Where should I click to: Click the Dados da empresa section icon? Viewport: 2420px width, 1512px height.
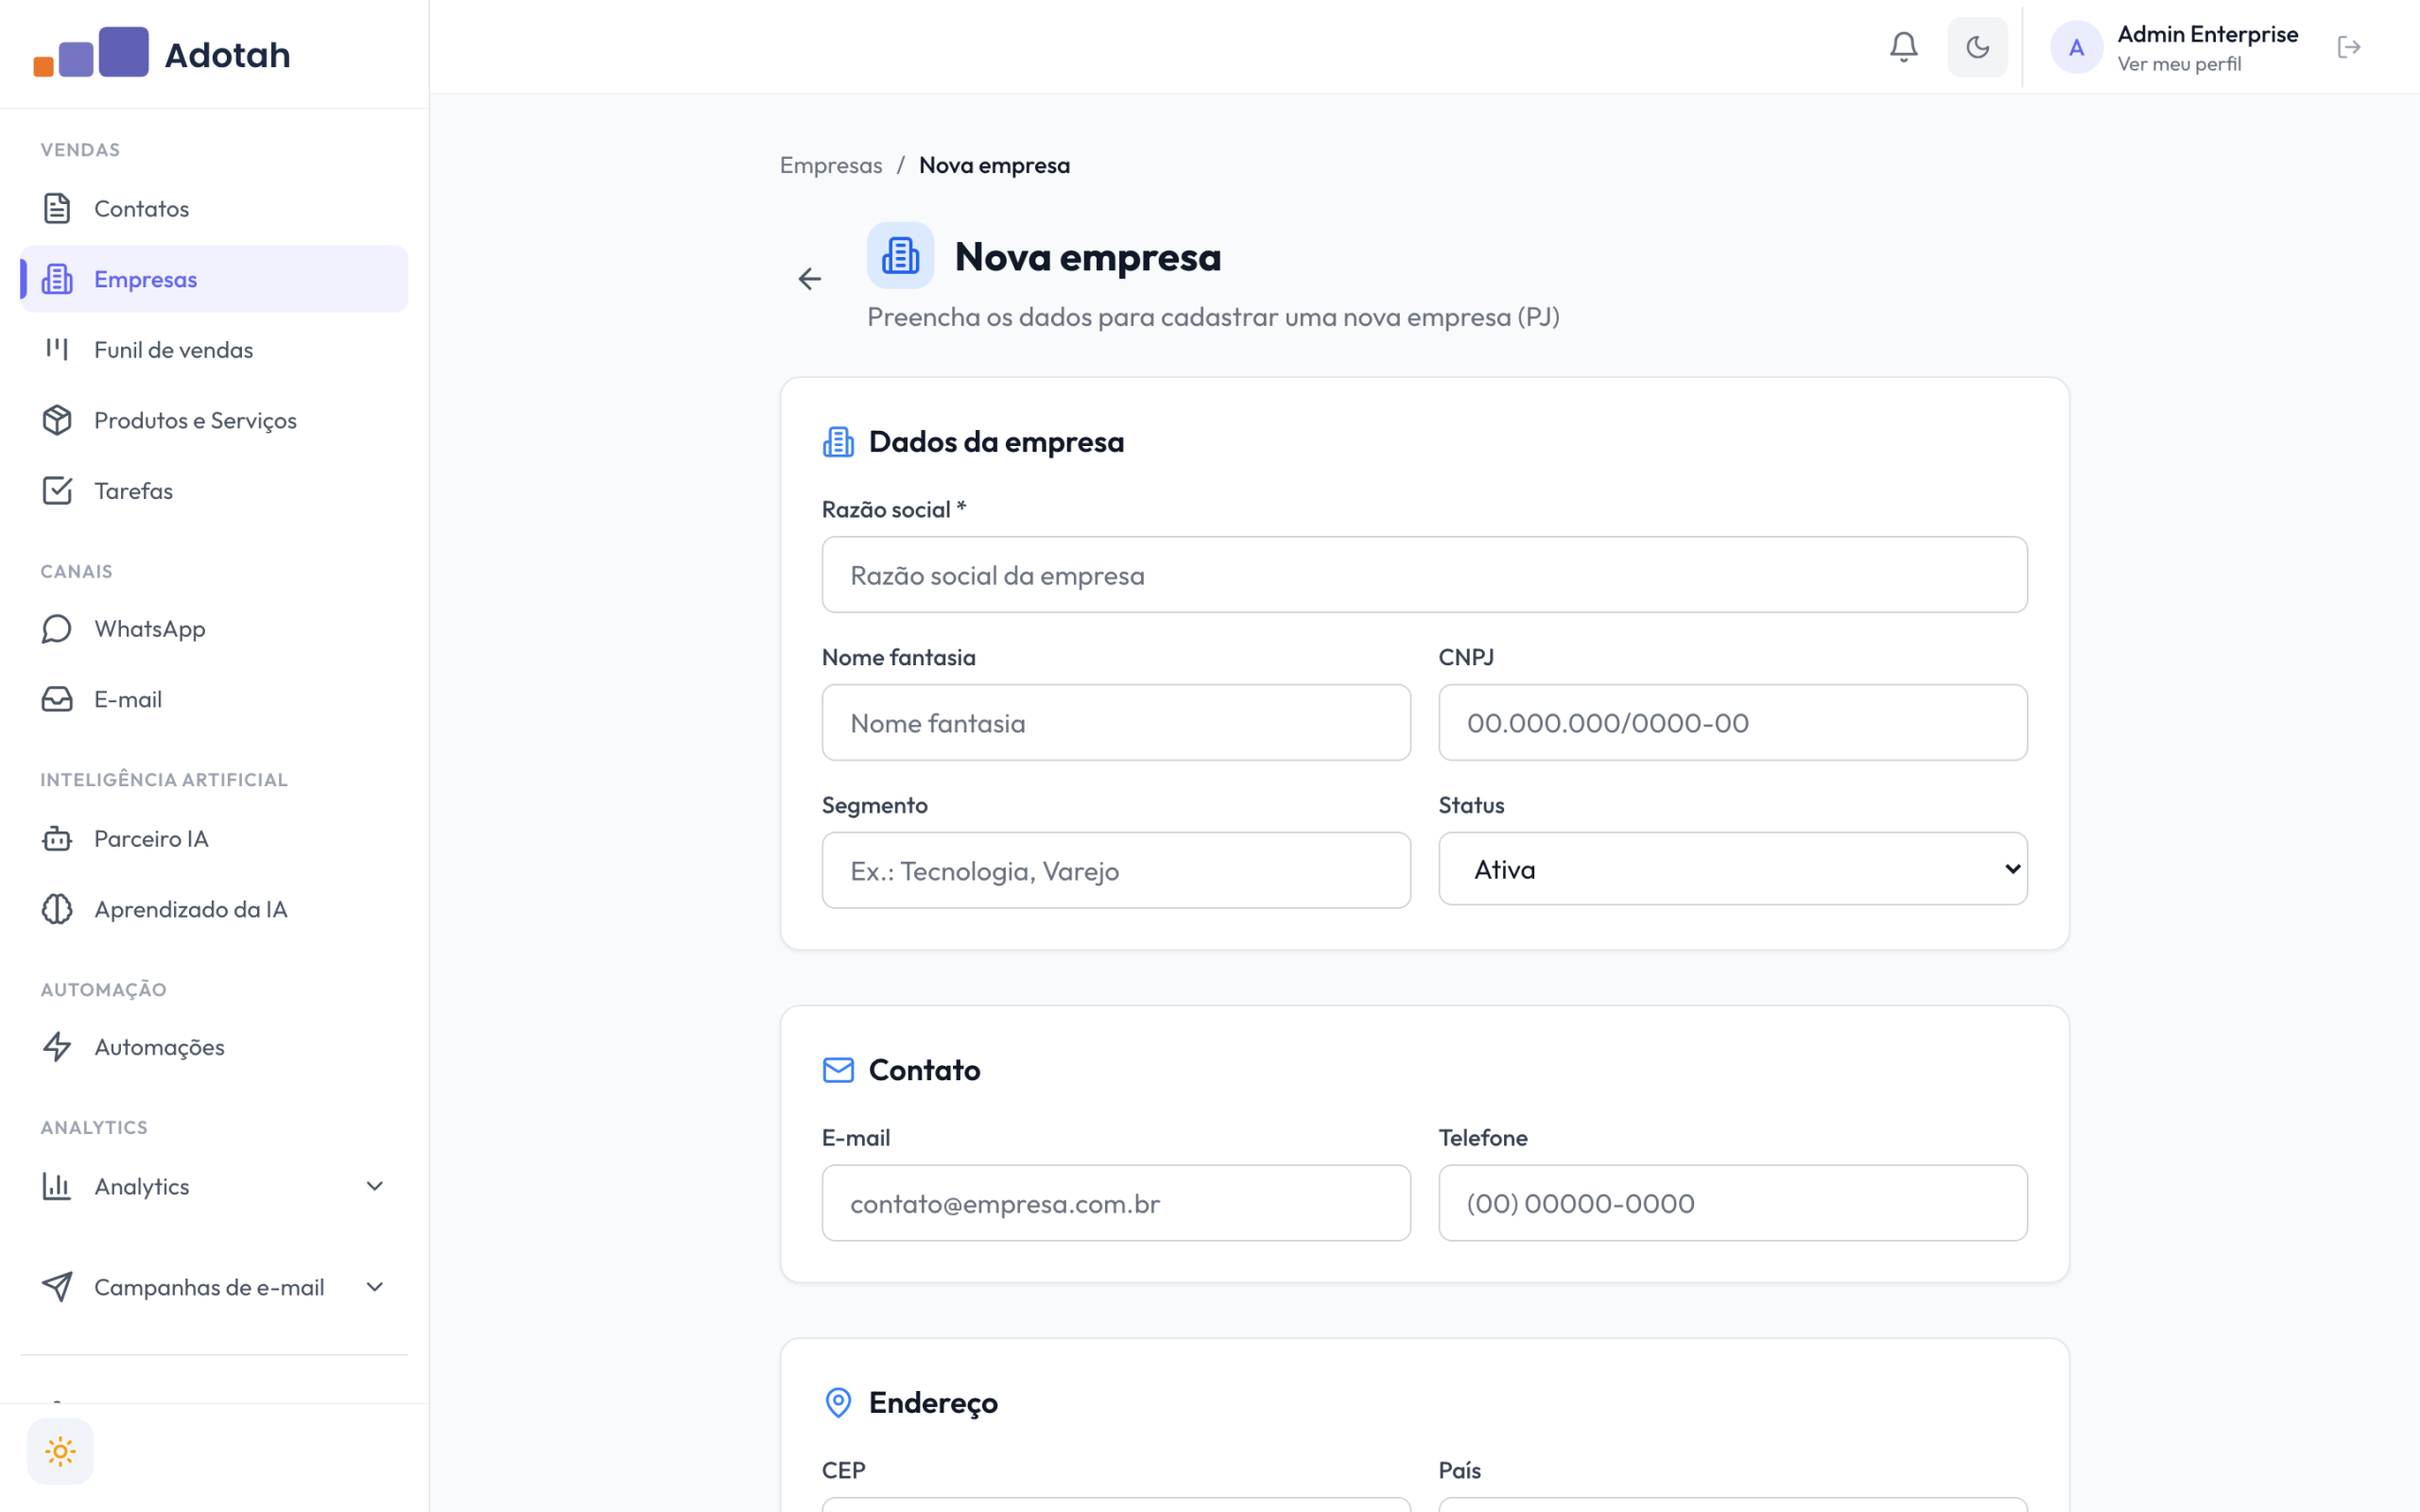(838, 441)
